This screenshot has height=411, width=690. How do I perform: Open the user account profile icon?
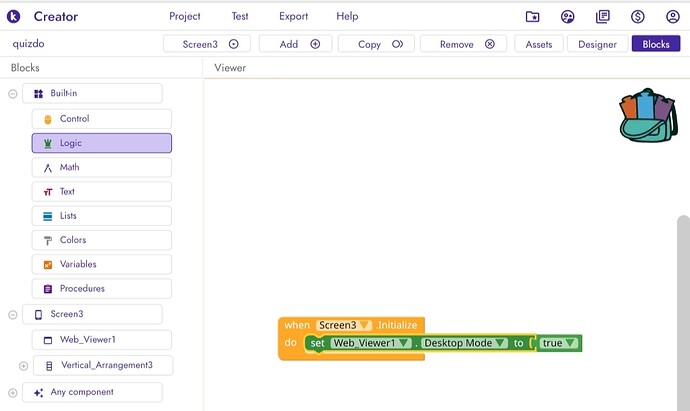673,17
